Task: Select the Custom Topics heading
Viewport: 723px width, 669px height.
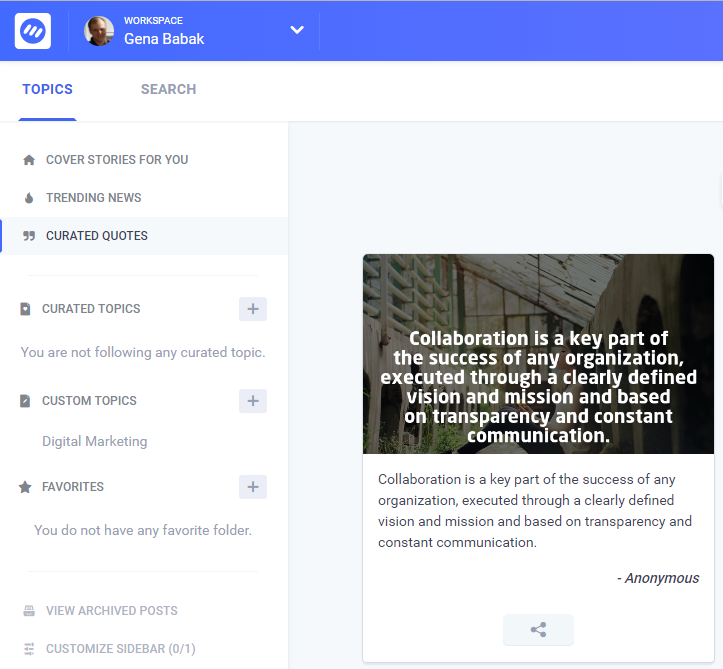Action: pos(89,400)
